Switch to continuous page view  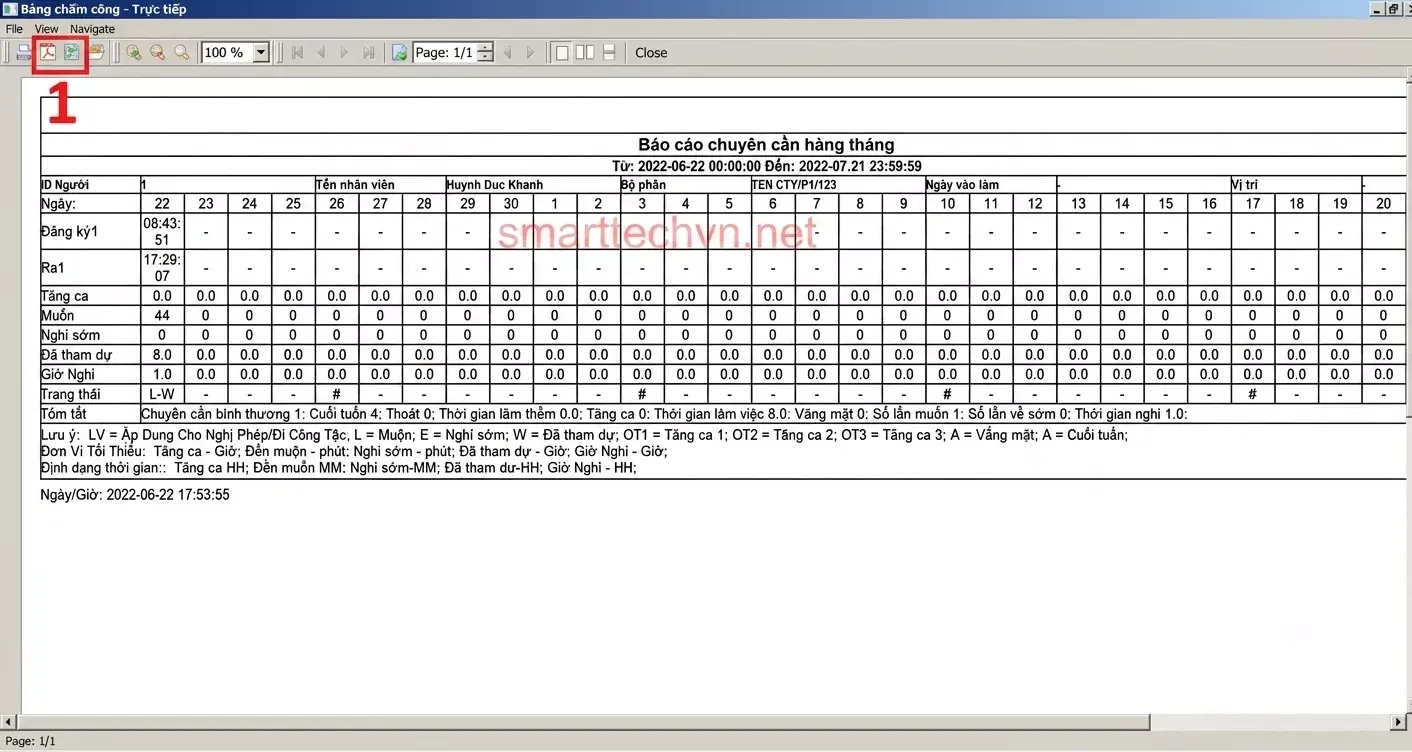click(609, 53)
